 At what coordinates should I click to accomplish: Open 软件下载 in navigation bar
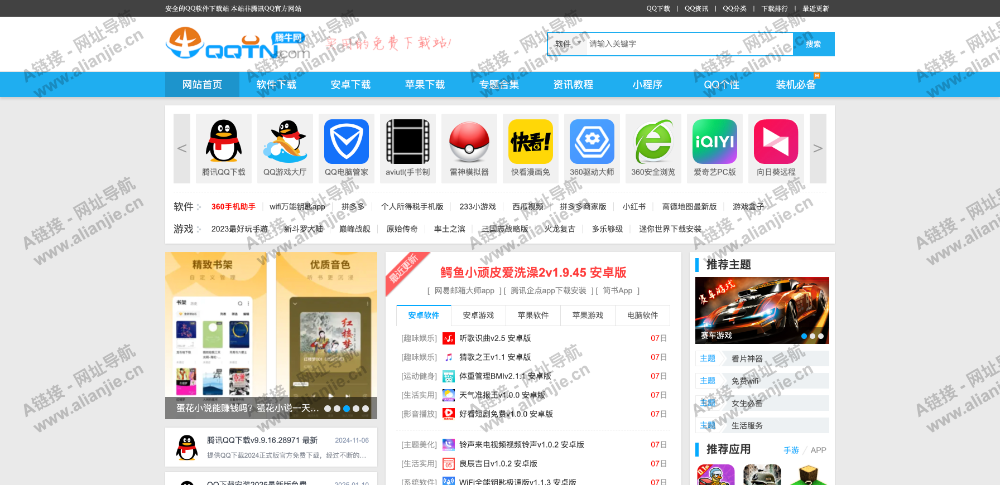pyautogui.click(x=276, y=84)
